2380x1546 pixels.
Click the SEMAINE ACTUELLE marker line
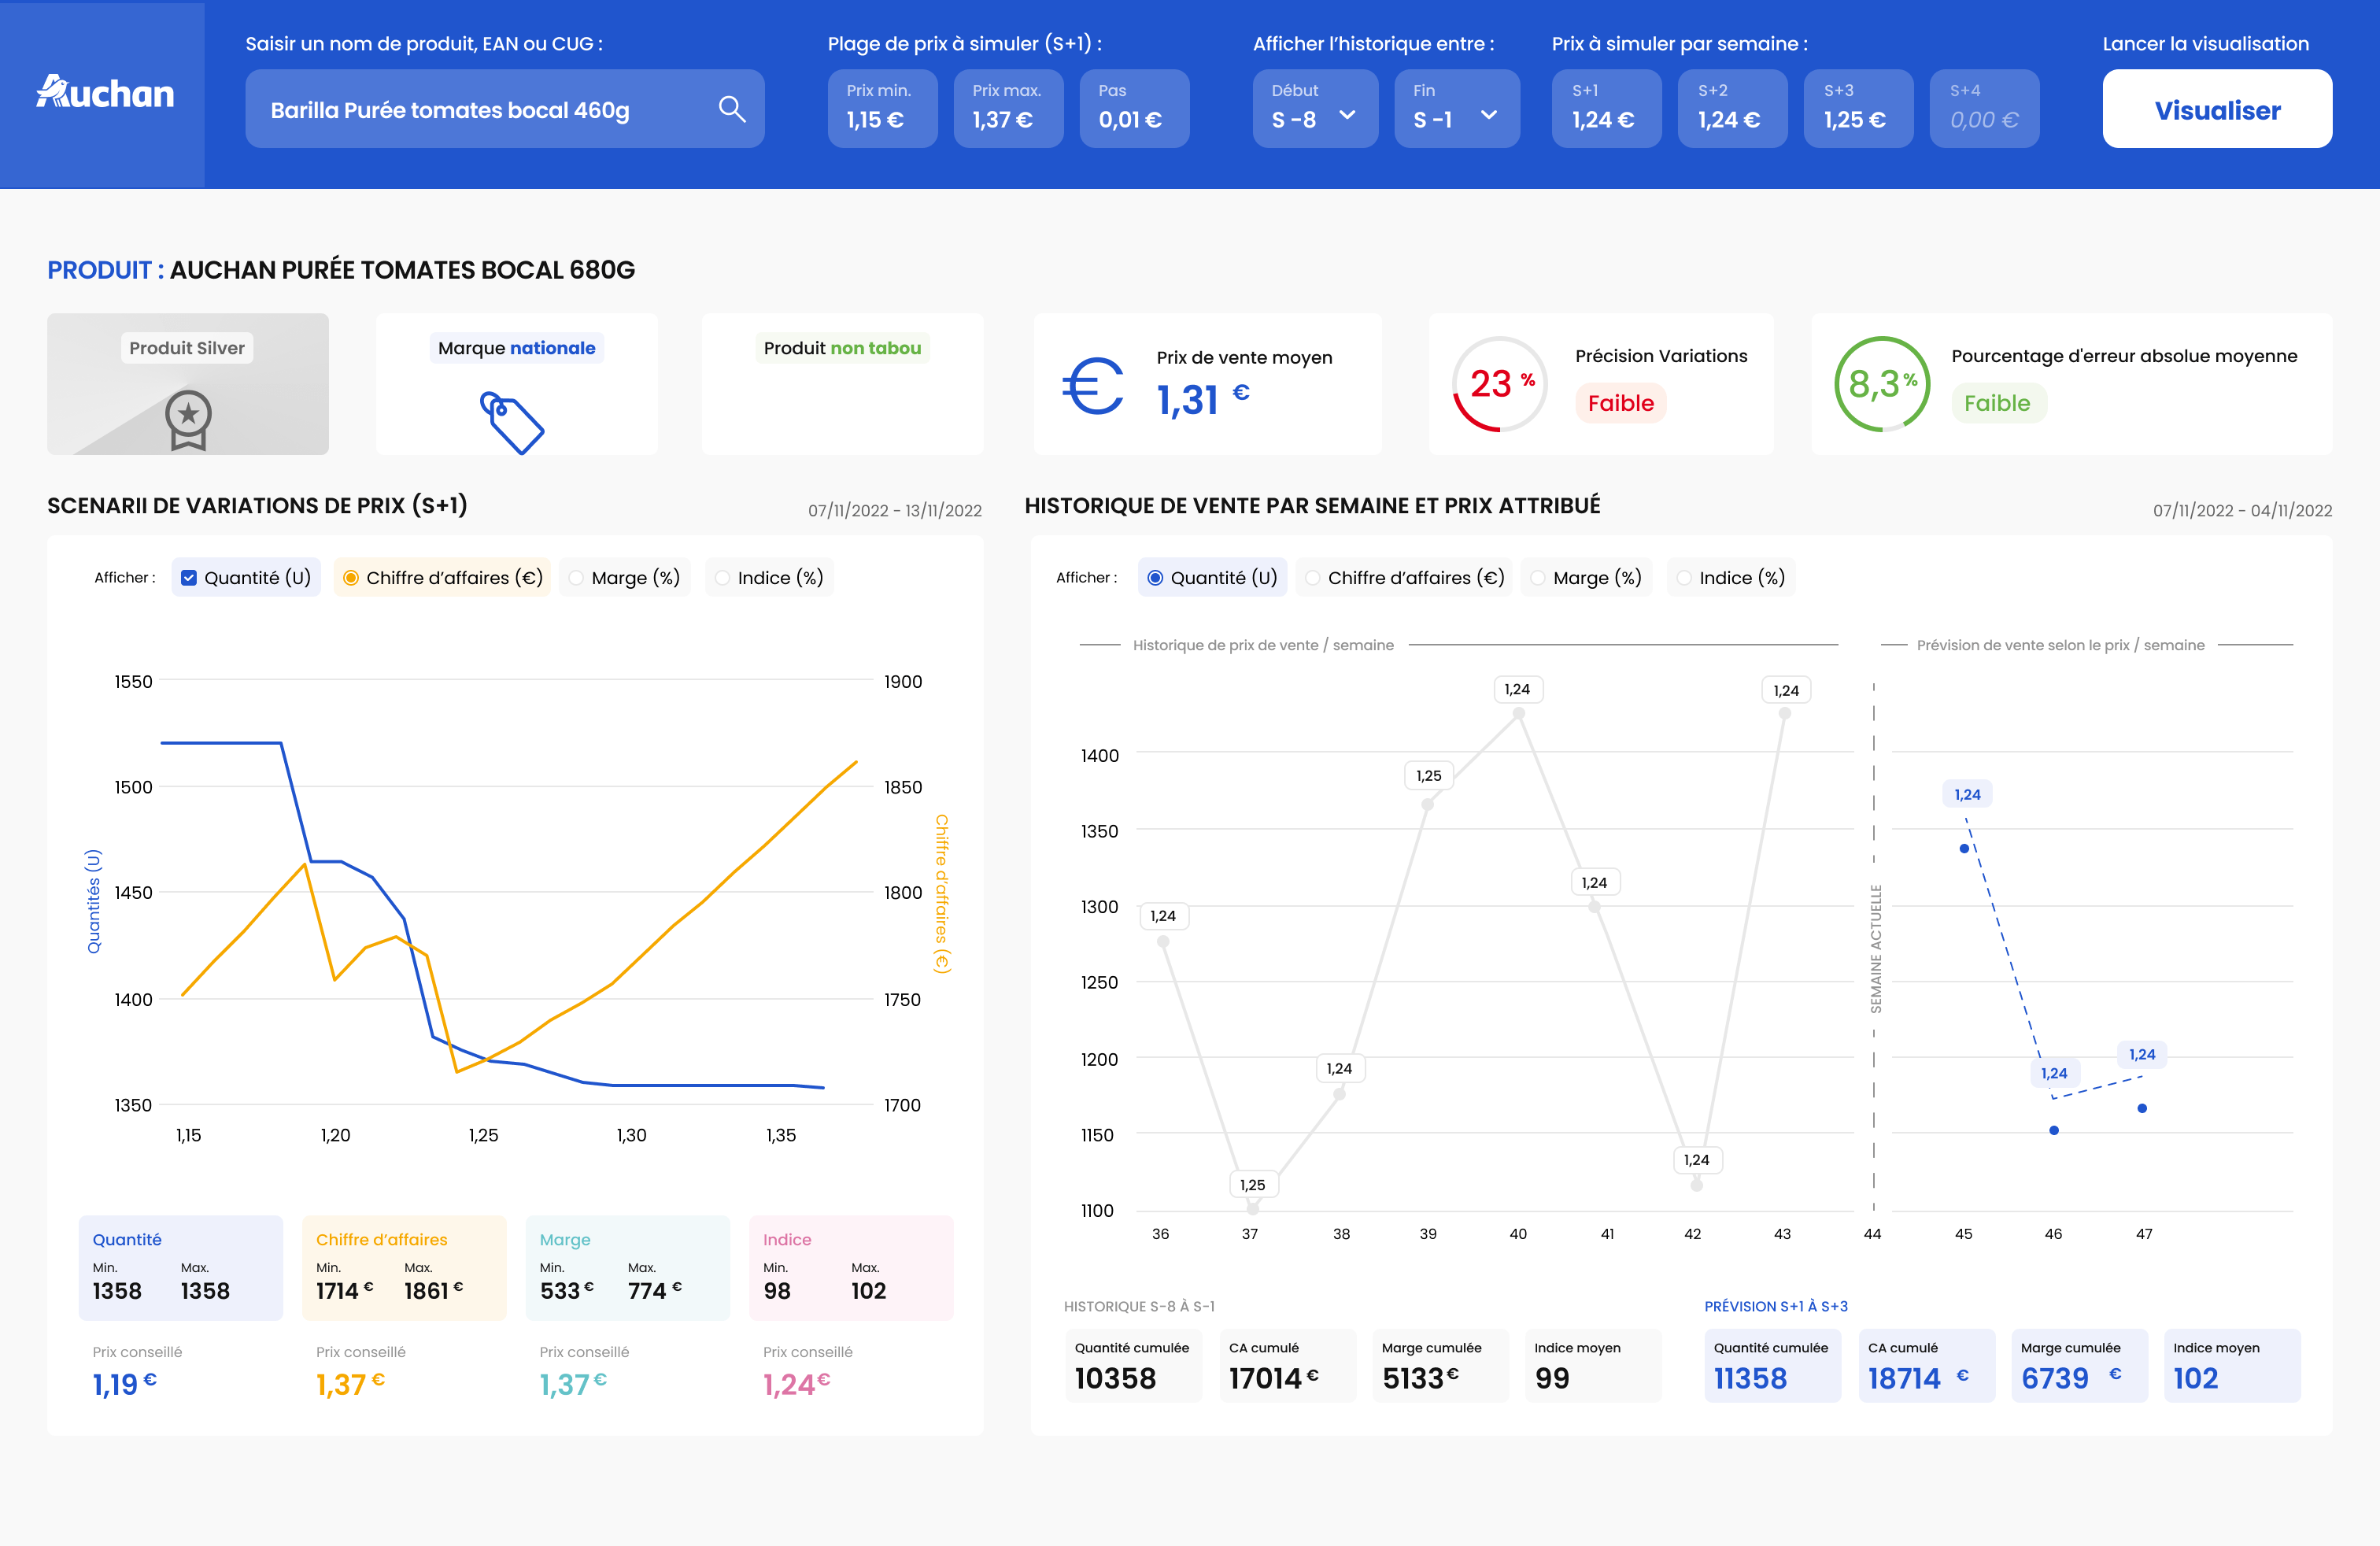click(x=1874, y=948)
